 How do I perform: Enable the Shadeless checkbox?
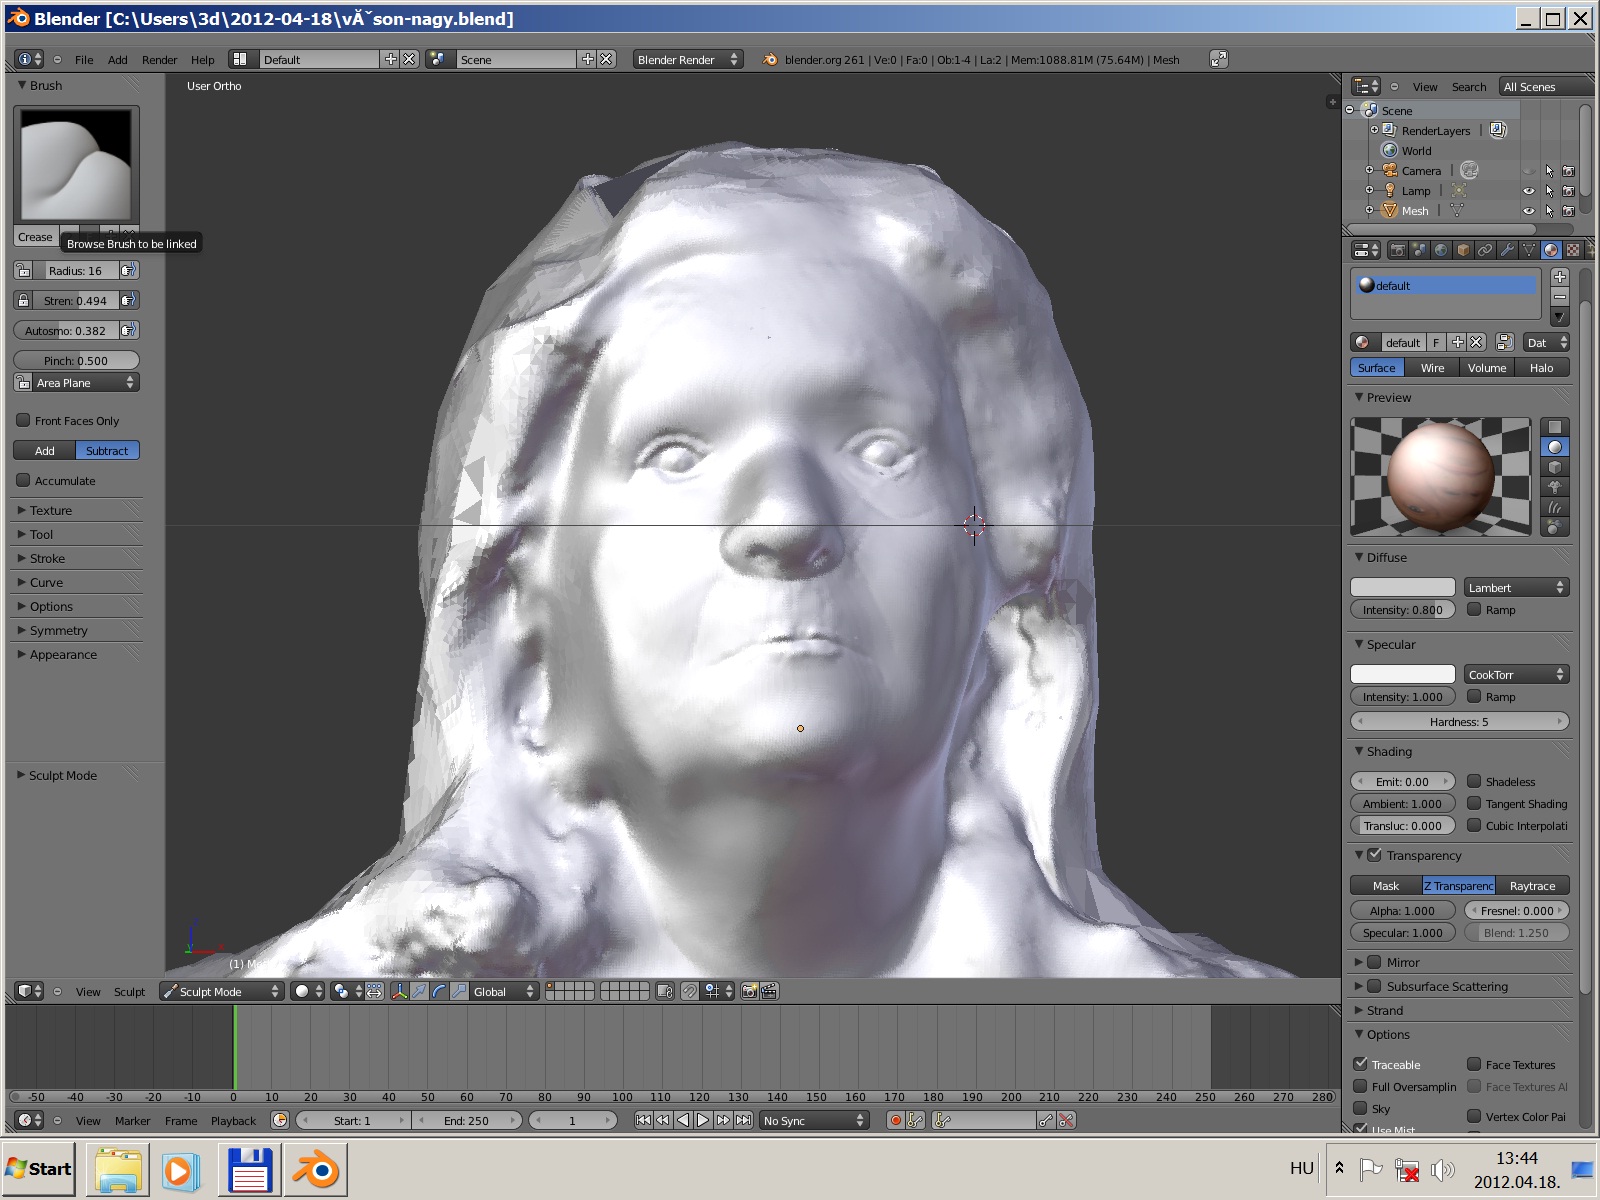click(x=1474, y=782)
